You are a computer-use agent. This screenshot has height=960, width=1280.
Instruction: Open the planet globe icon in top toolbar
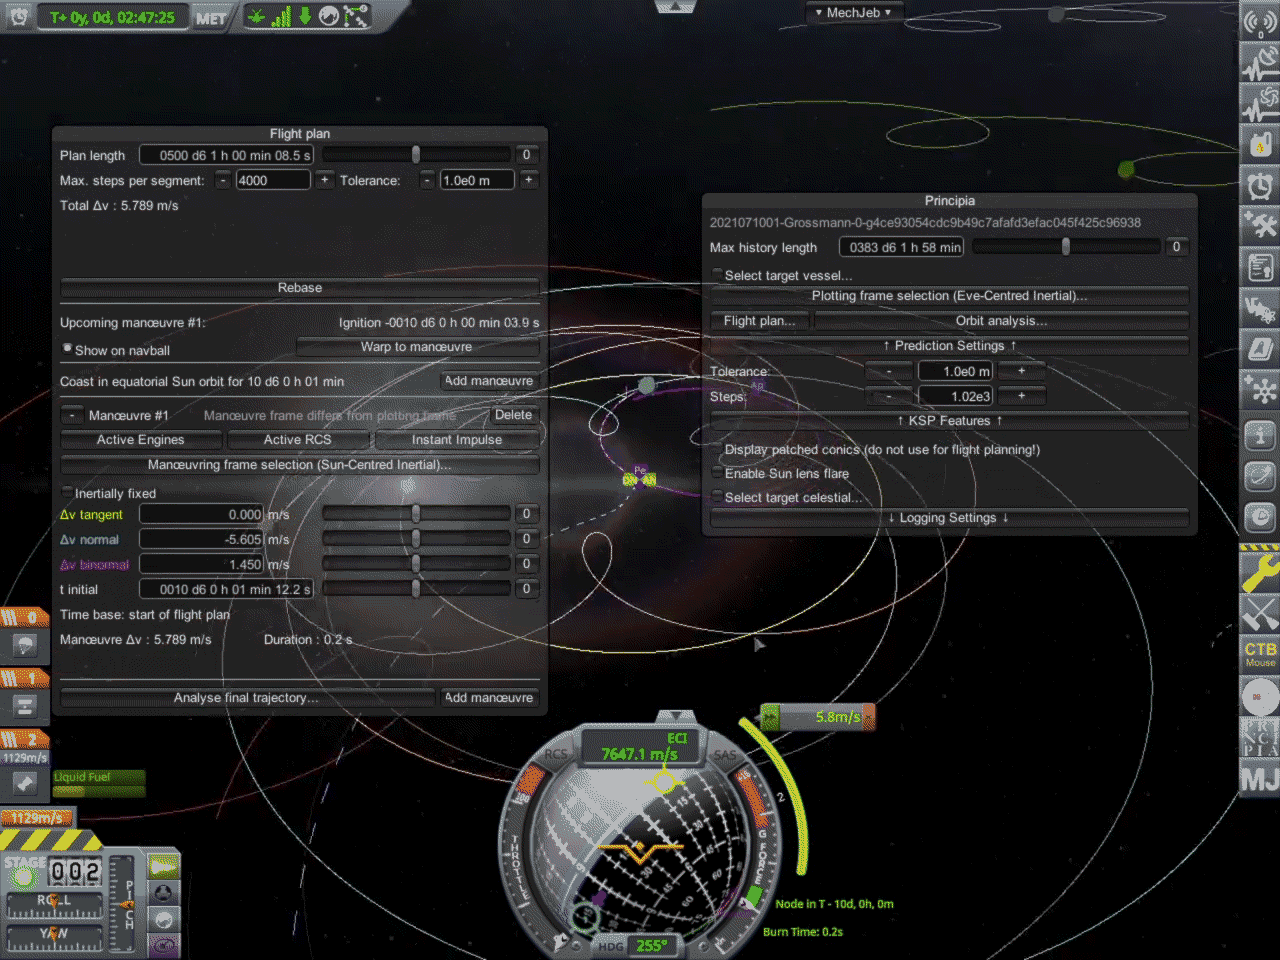[327, 16]
